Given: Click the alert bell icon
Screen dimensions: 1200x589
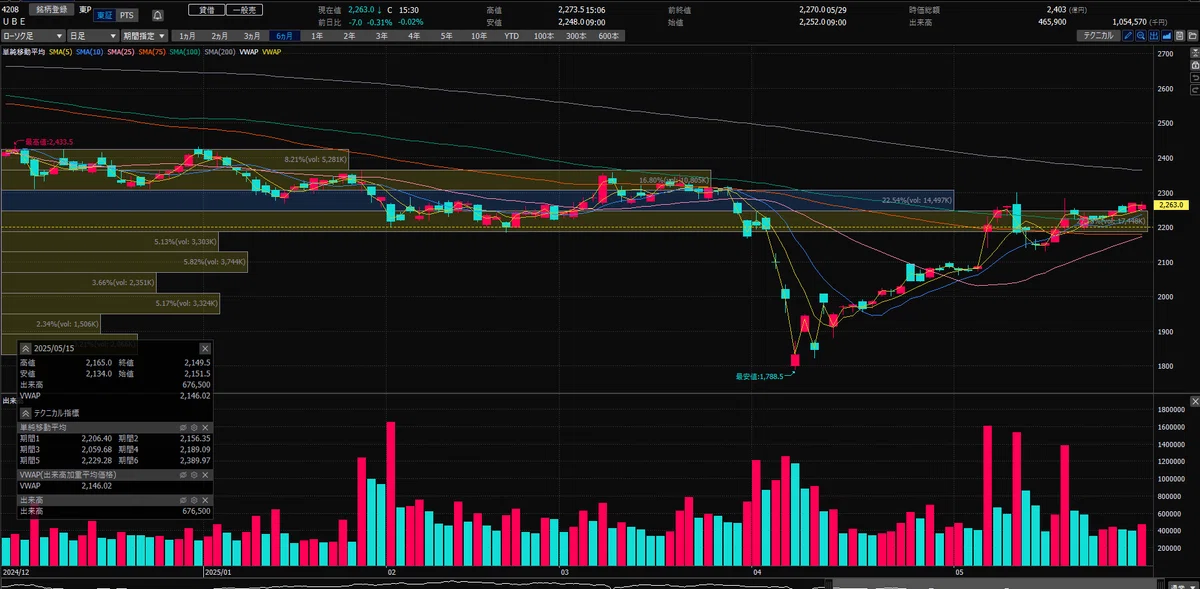Looking at the screenshot, I should coord(159,15).
